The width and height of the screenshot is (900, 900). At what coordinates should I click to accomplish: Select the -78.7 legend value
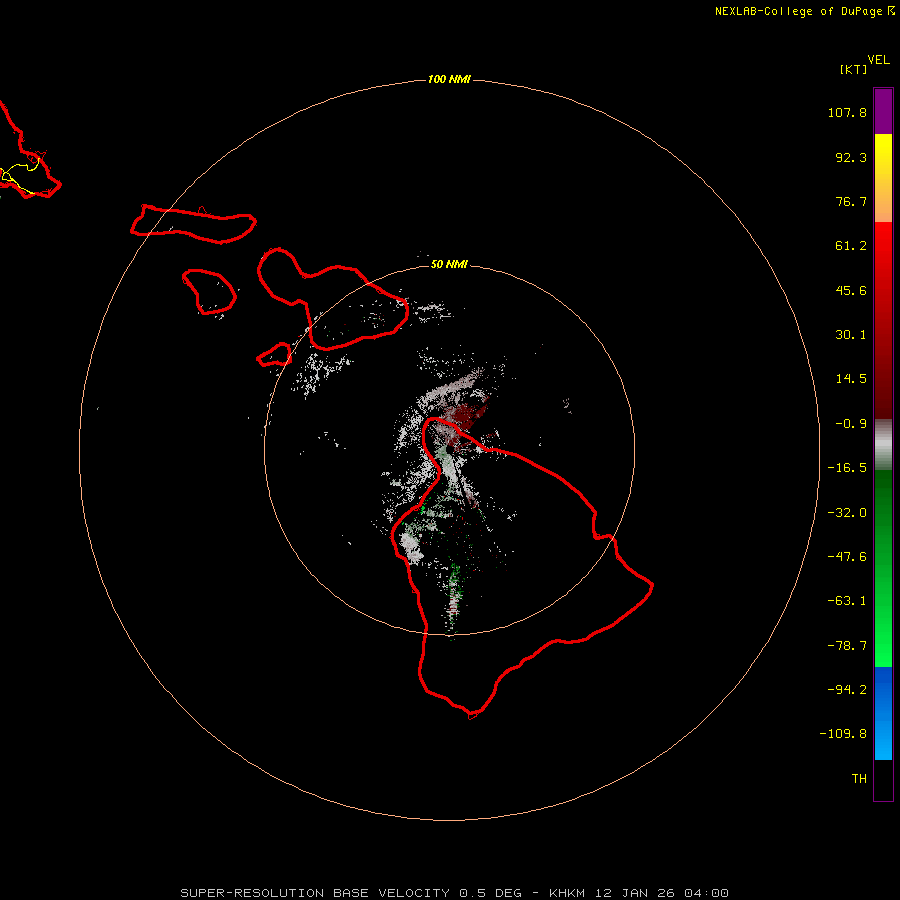(x=847, y=646)
